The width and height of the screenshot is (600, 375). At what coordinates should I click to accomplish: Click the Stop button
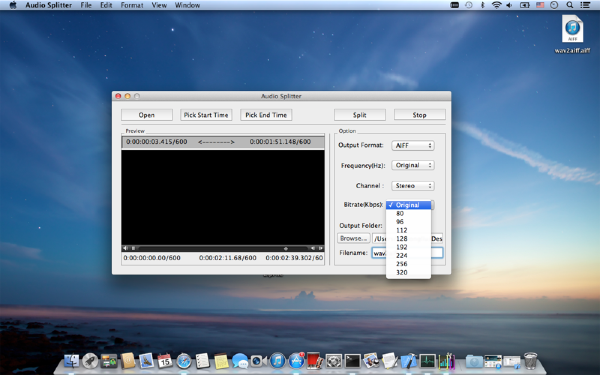coord(419,115)
